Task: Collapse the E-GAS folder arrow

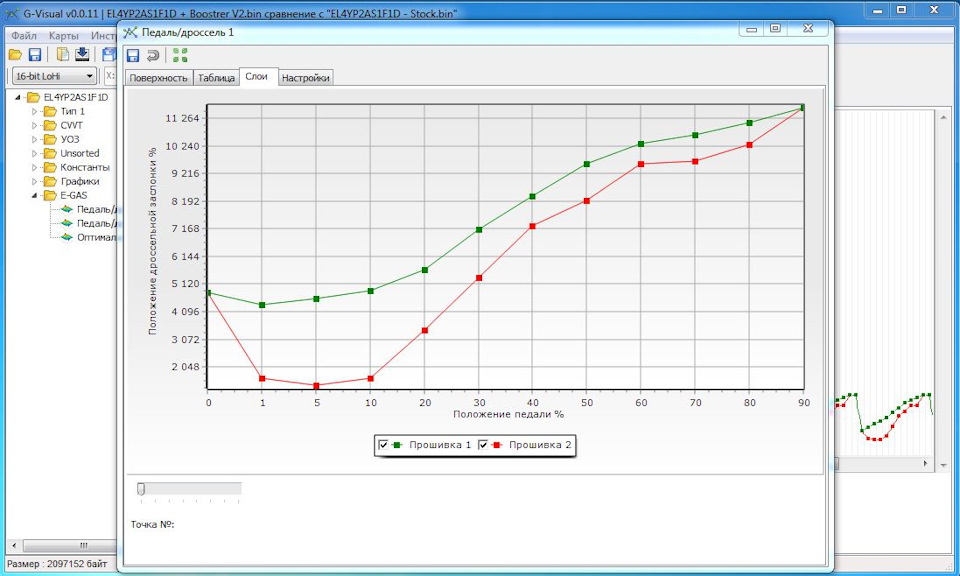Action: click(35, 196)
